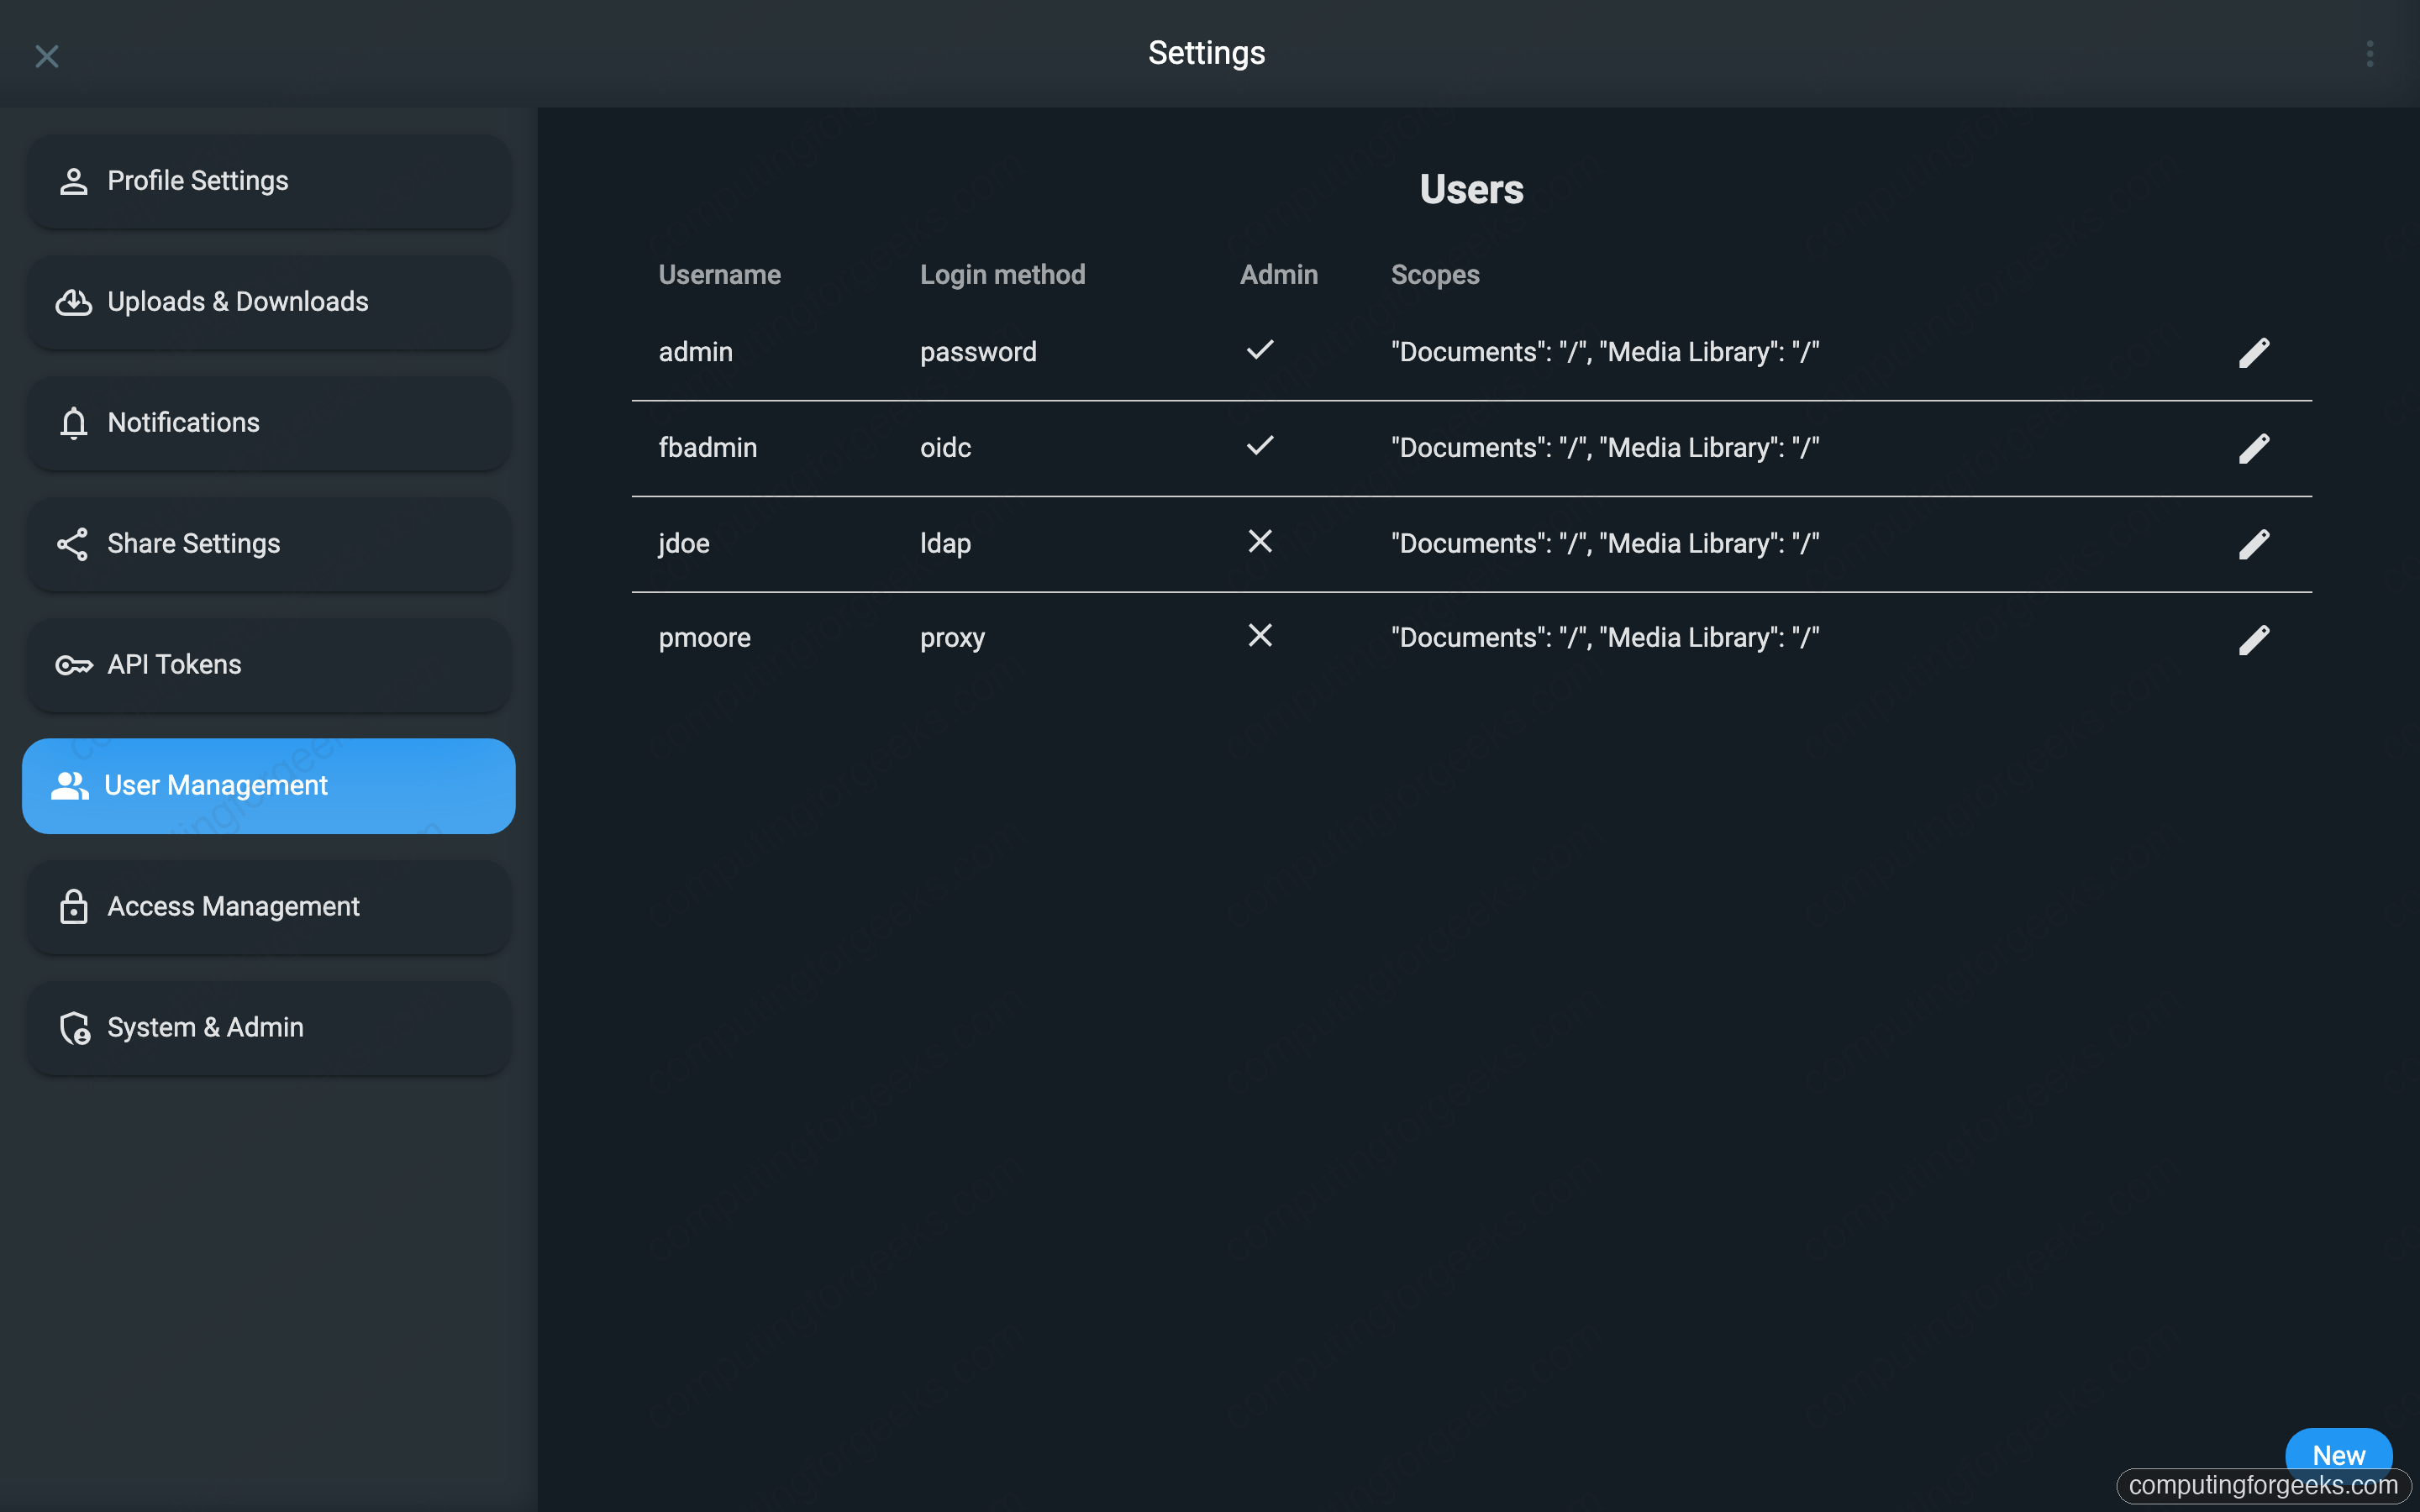Image resolution: width=2420 pixels, height=1512 pixels.
Task: Click the Profile Settings person icon
Action: (73, 181)
